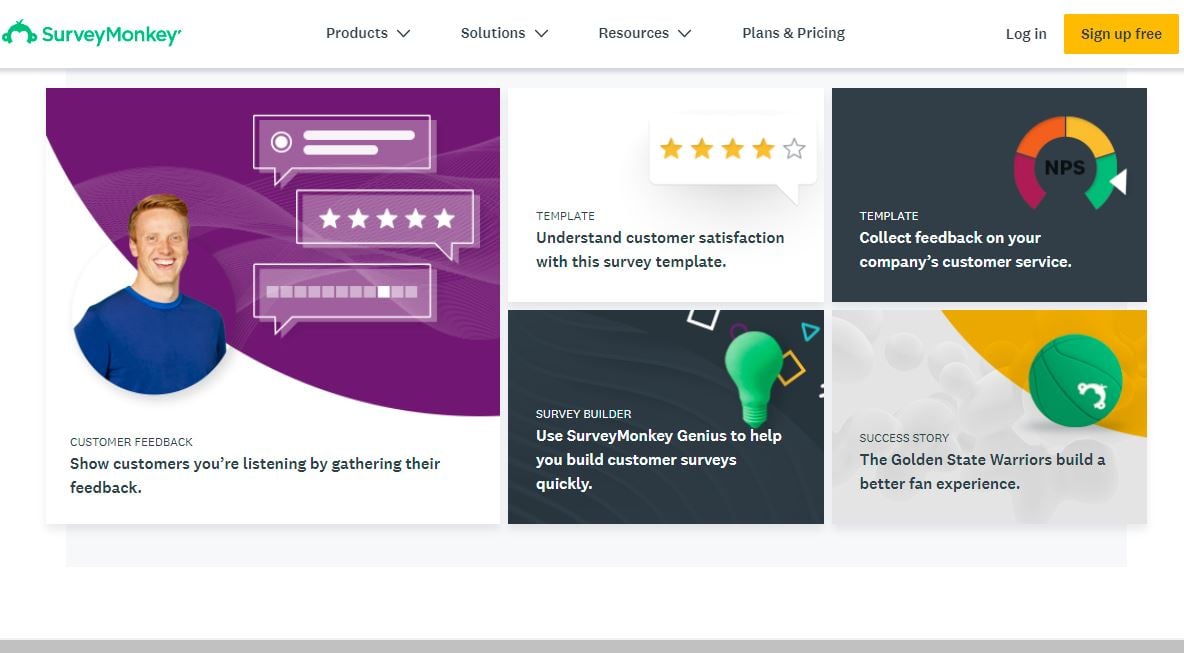Expand the Resources chevron arrow
The width and height of the screenshot is (1184, 653).
(685, 34)
